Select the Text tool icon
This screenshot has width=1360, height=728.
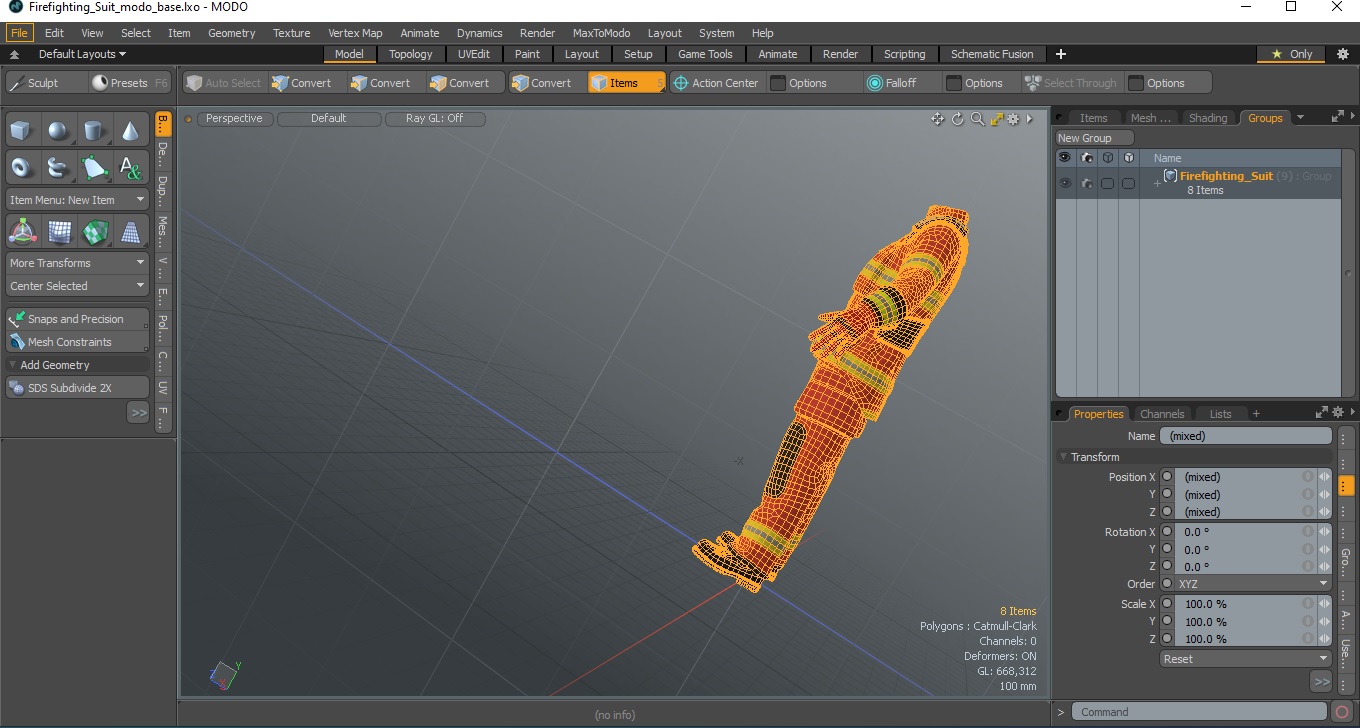[x=131, y=167]
